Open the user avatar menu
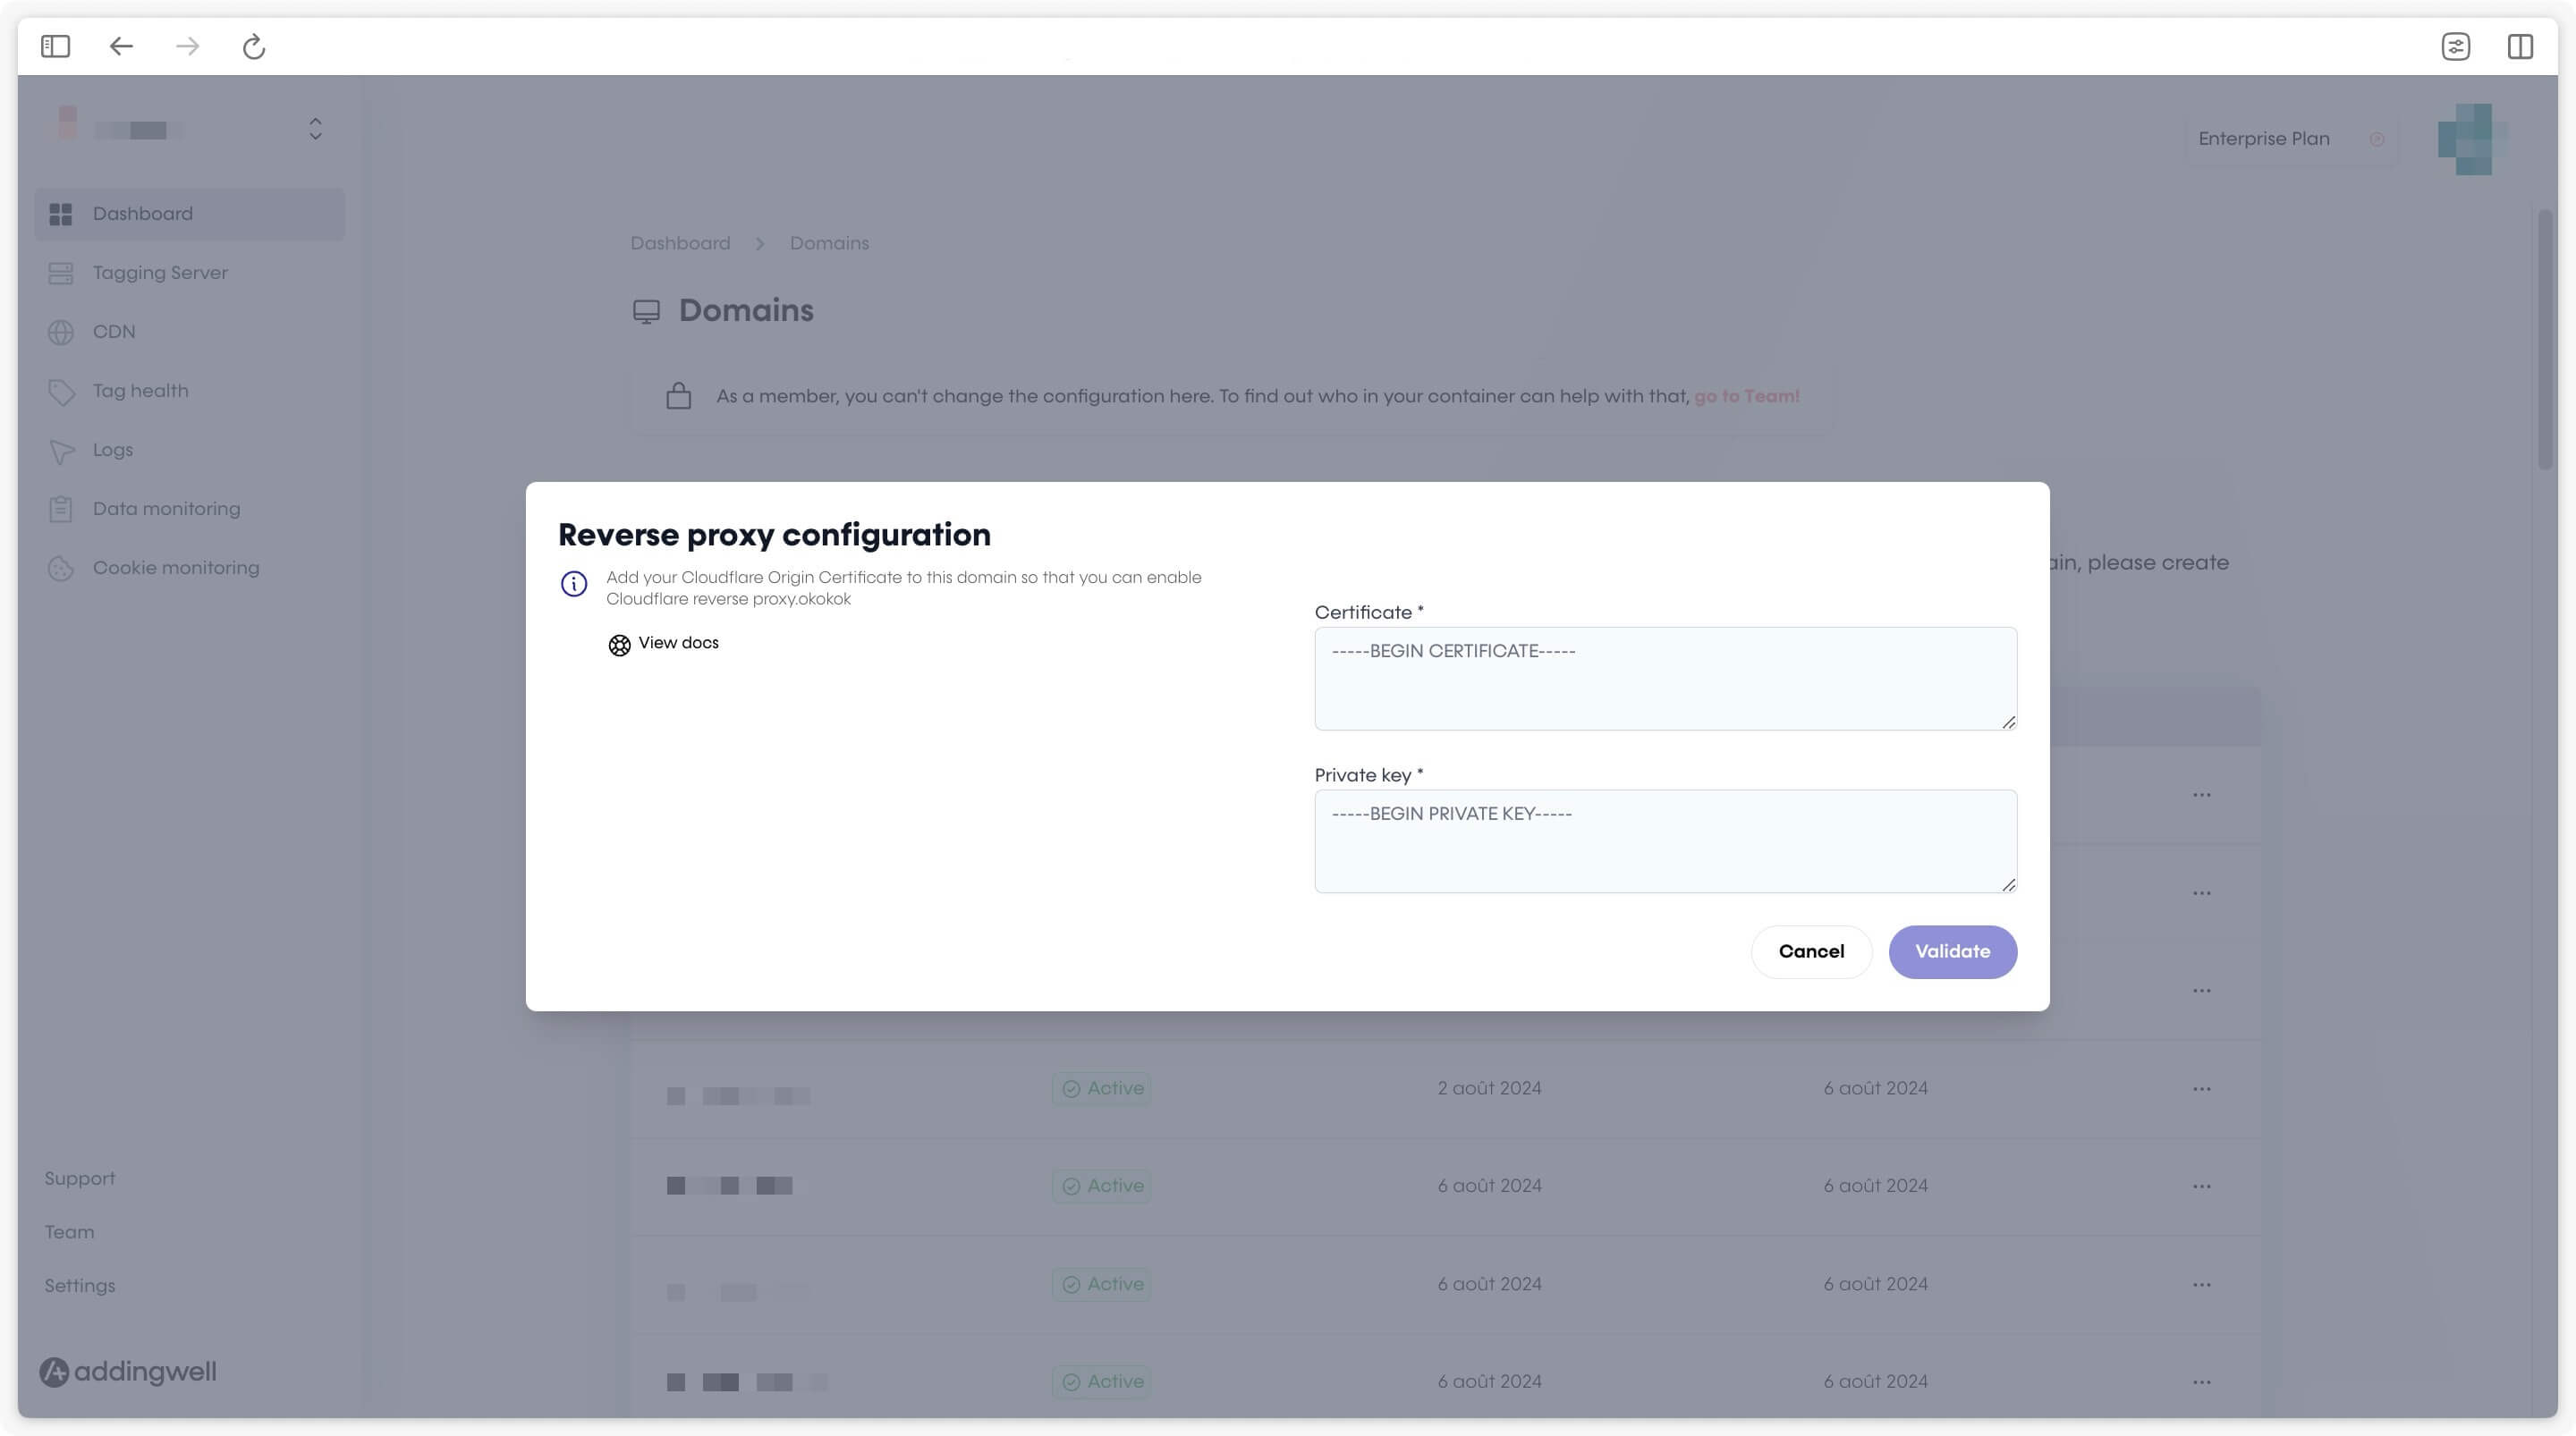 2472,139
